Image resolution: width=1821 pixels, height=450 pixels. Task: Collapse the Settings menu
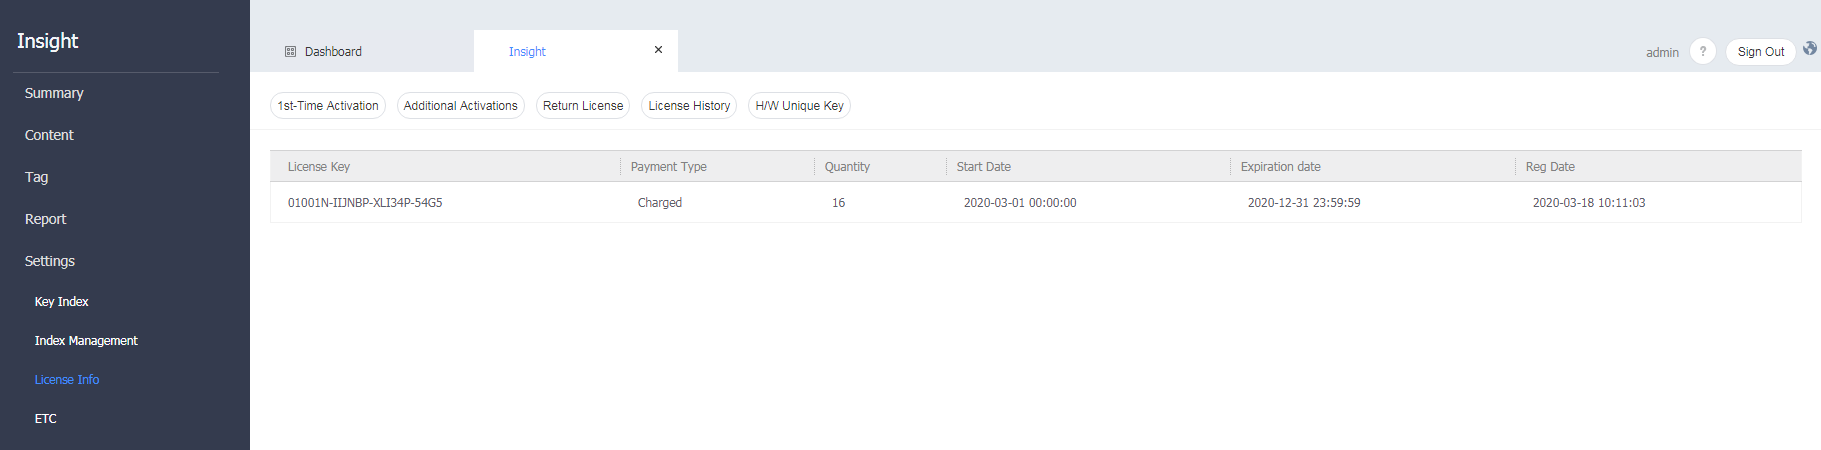50,261
